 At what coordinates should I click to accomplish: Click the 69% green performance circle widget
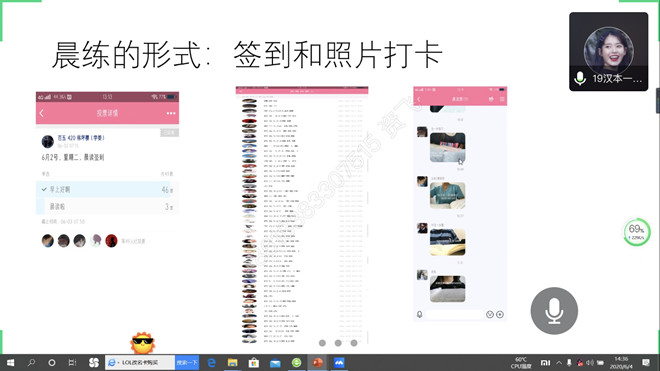coord(636,232)
